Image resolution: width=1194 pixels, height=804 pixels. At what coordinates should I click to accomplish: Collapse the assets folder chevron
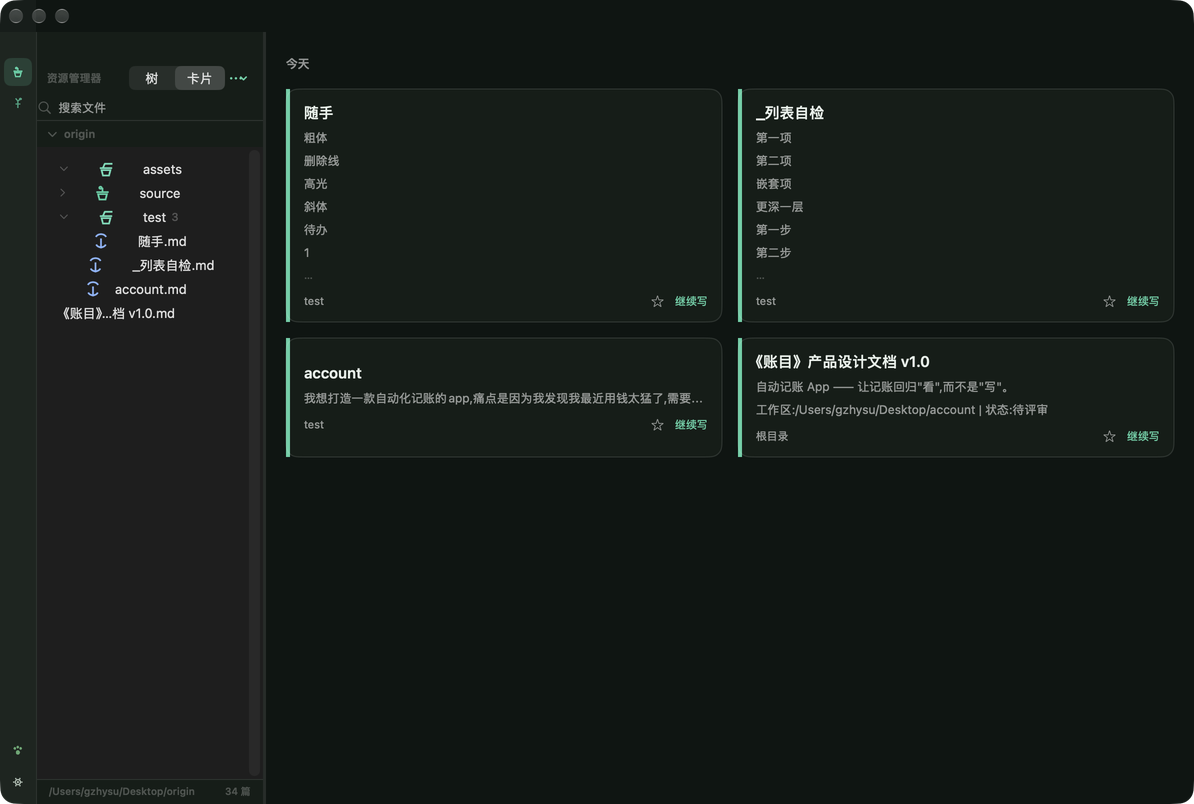click(x=64, y=169)
